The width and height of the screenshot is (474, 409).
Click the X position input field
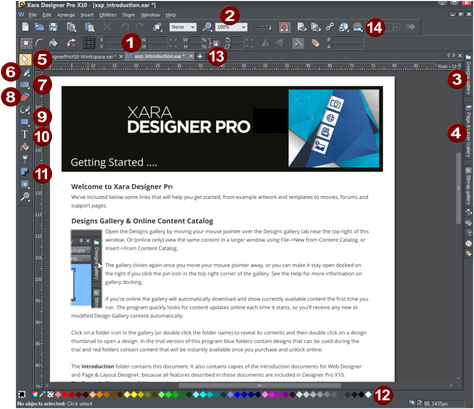114,40
